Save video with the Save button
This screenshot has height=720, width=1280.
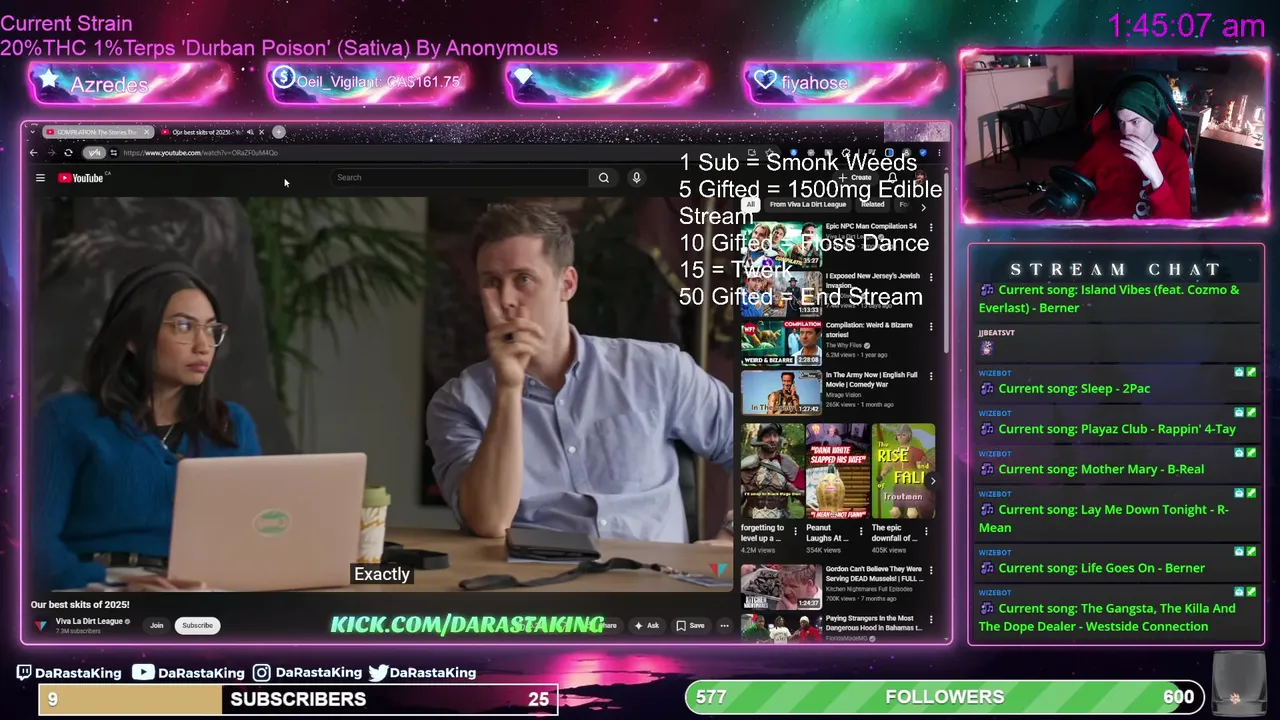click(690, 626)
